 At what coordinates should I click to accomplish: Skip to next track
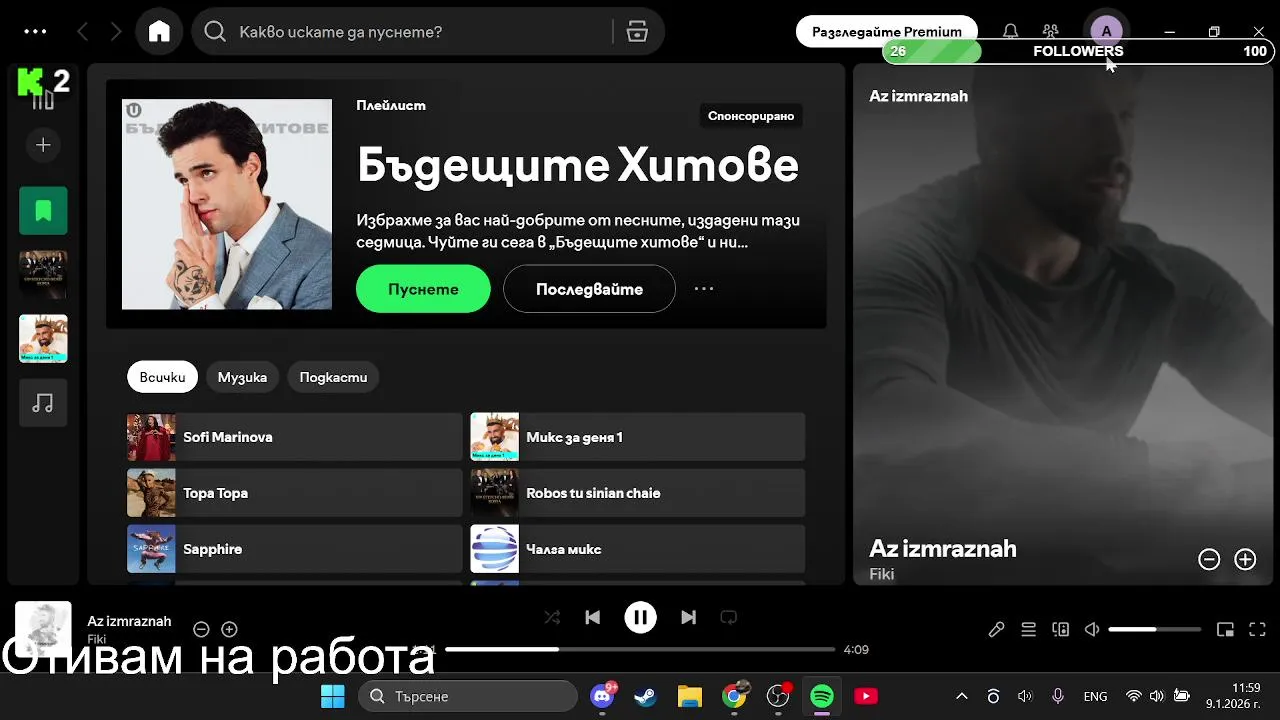click(x=688, y=618)
